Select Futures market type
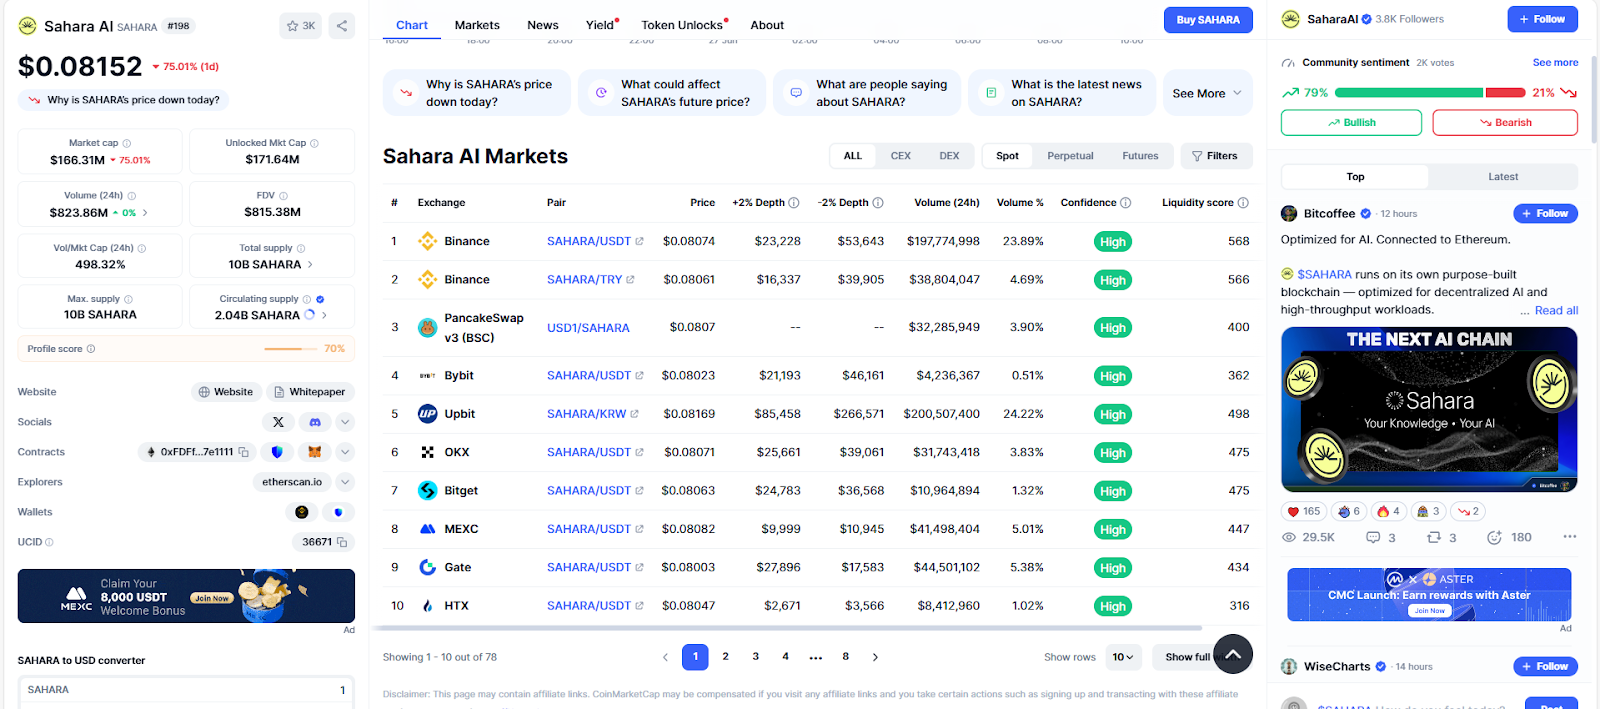1600x709 pixels. pos(1140,156)
